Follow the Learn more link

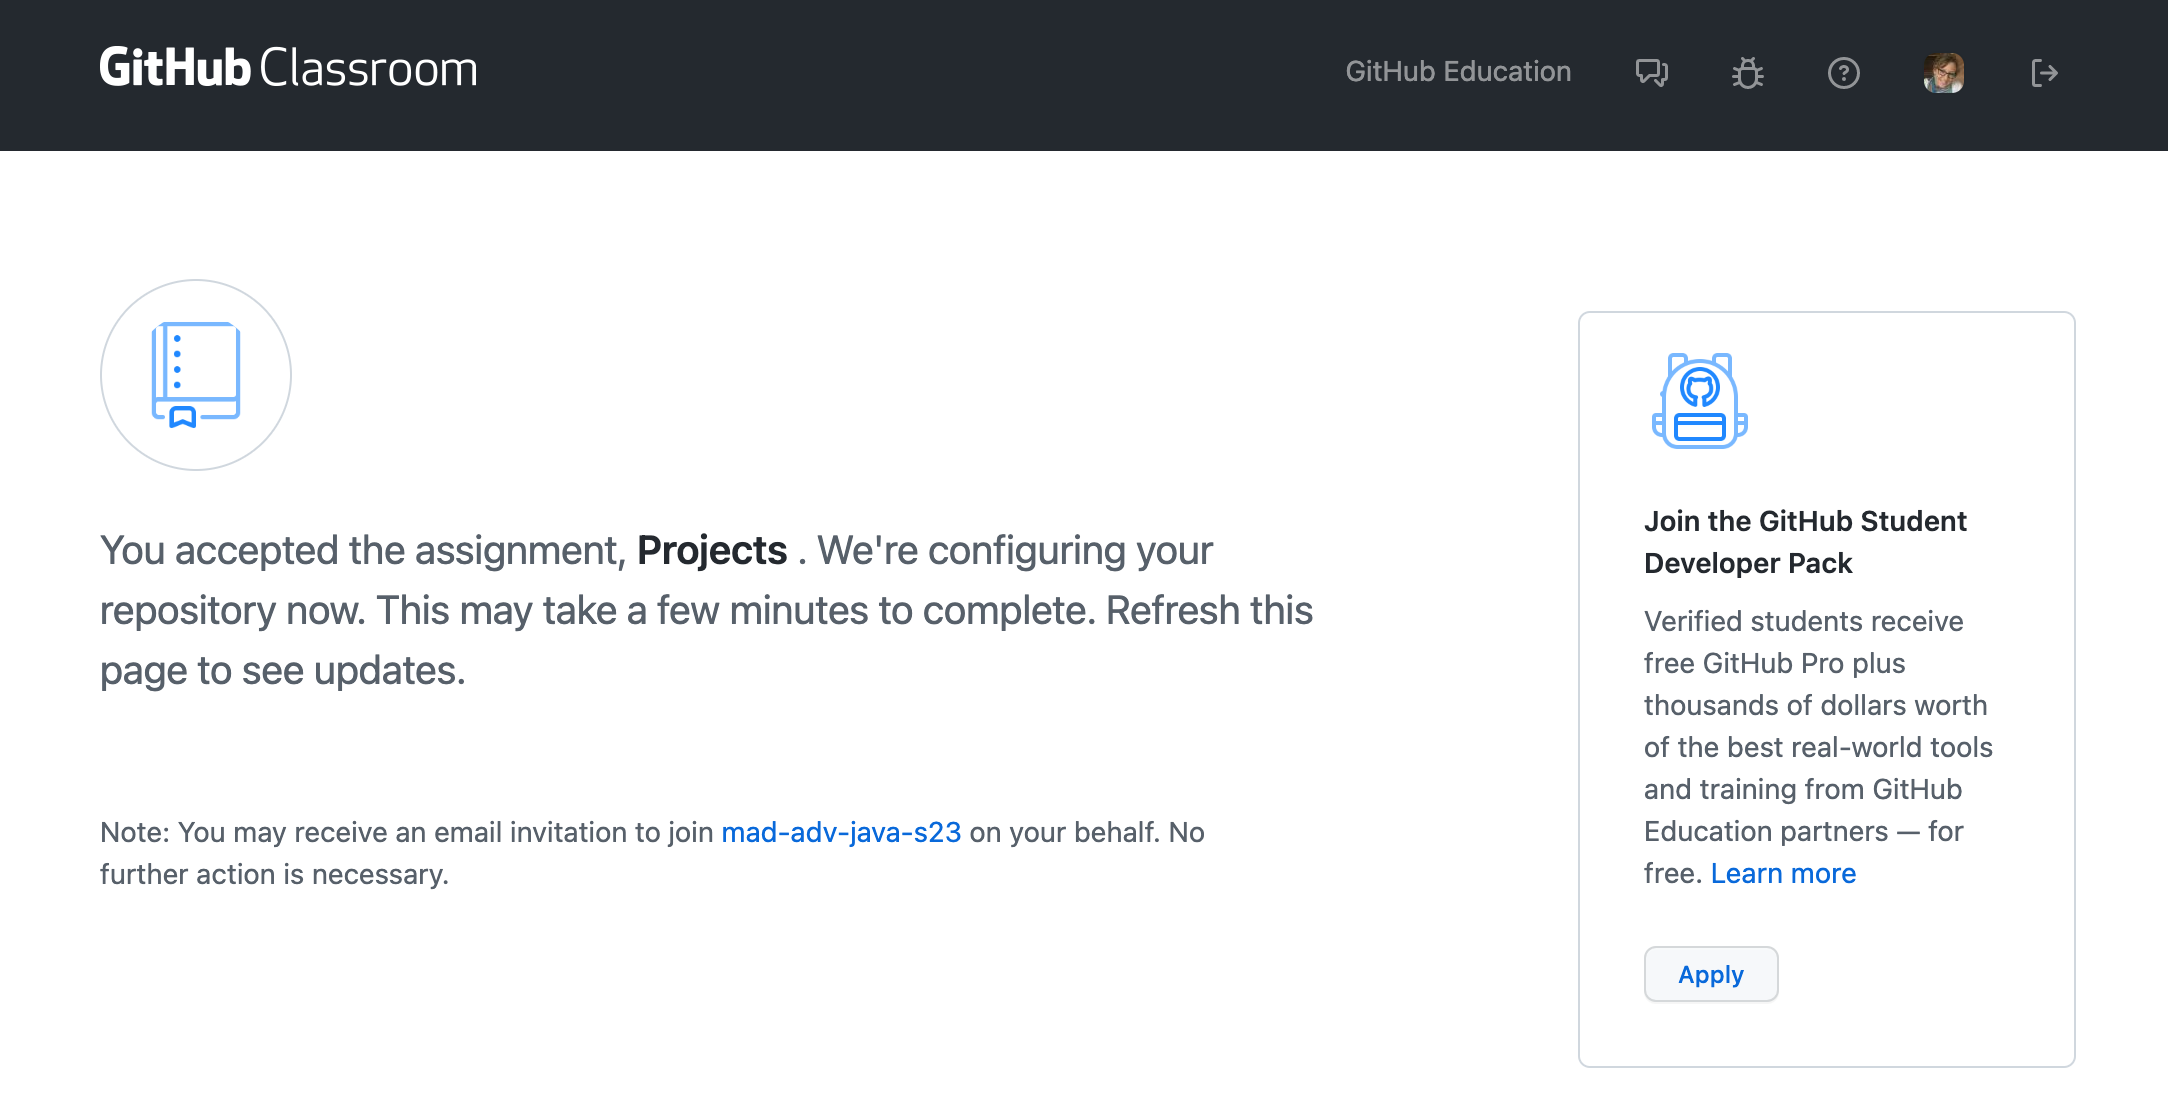tap(1783, 873)
